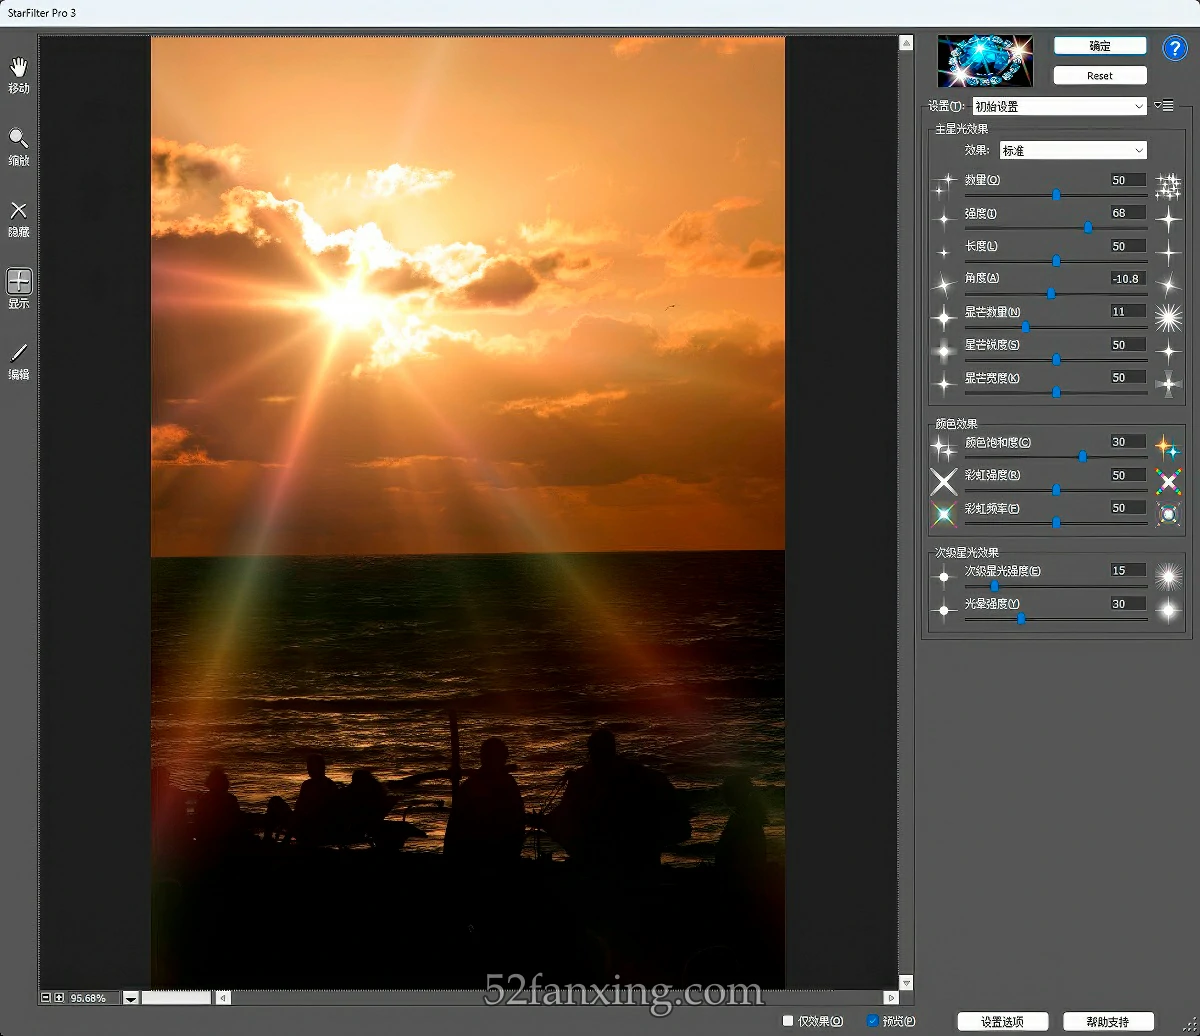Click the orange-cyan stars icon right of 颜色饱和度
This screenshot has height=1036, width=1200.
(1168, 448)
